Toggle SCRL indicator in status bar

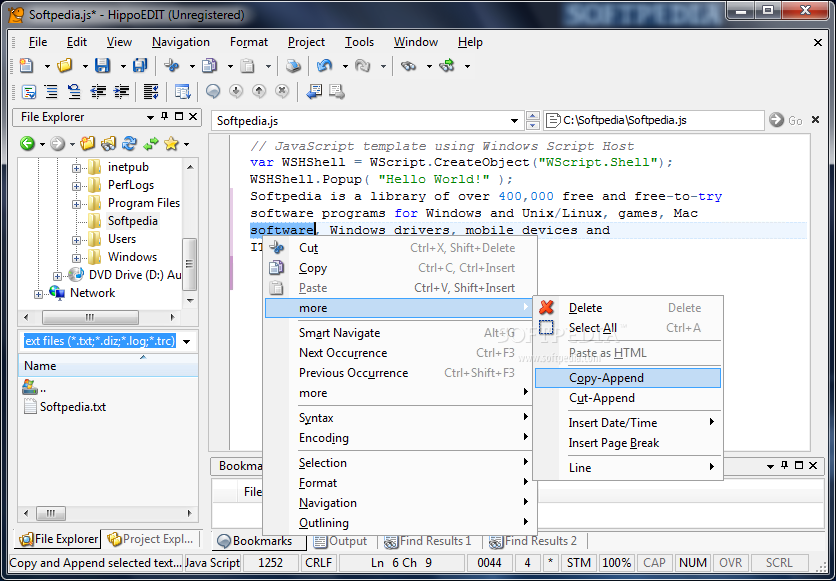[779, 563]
